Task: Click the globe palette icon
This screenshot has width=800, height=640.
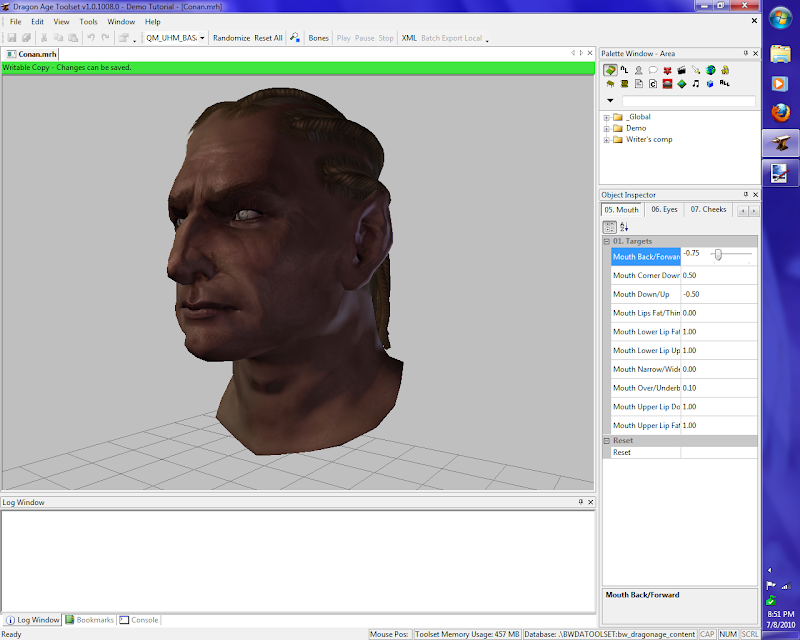Action: (x=710, y=70)
